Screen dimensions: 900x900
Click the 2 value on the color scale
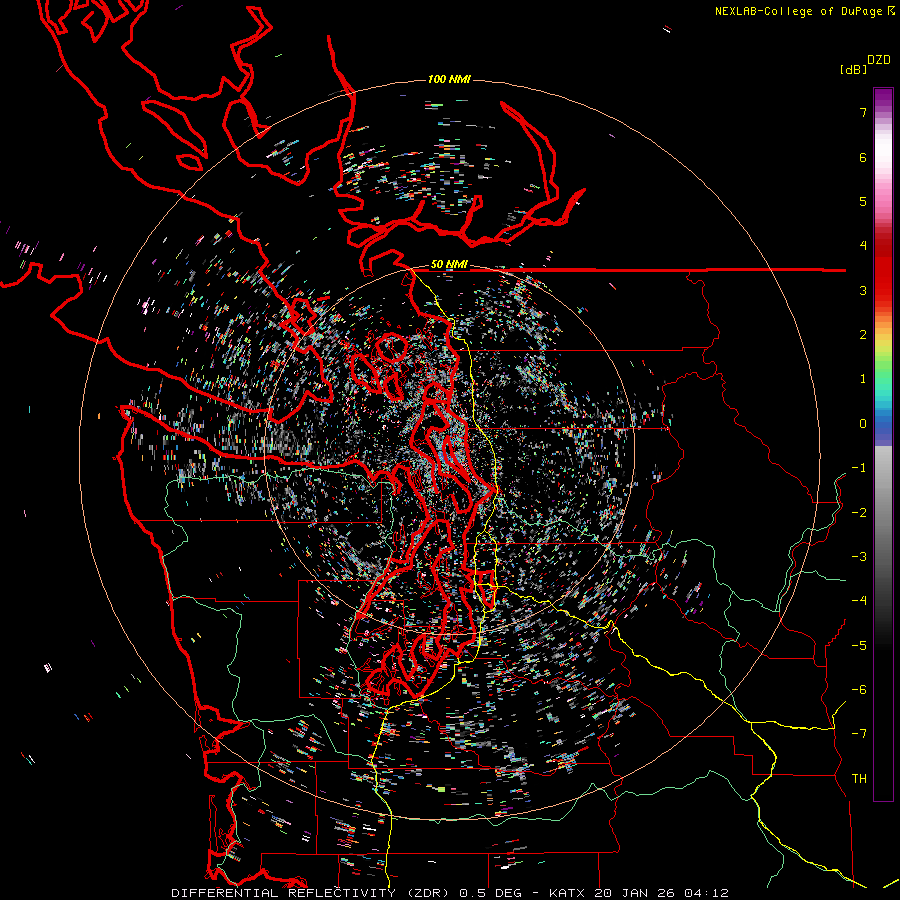click(x=863, y=335)
